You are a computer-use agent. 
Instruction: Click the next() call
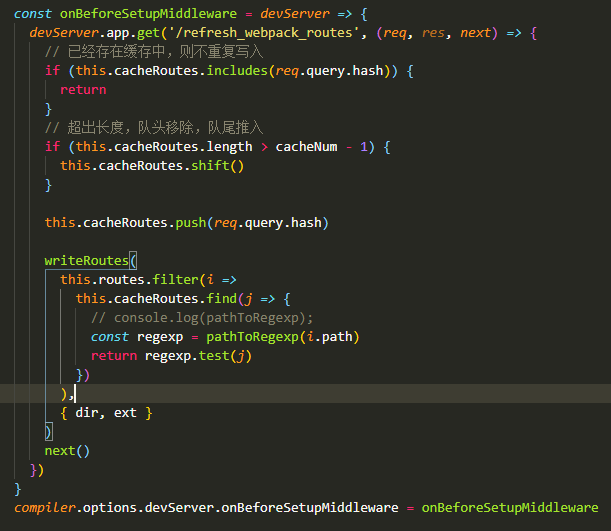(67, 451)
